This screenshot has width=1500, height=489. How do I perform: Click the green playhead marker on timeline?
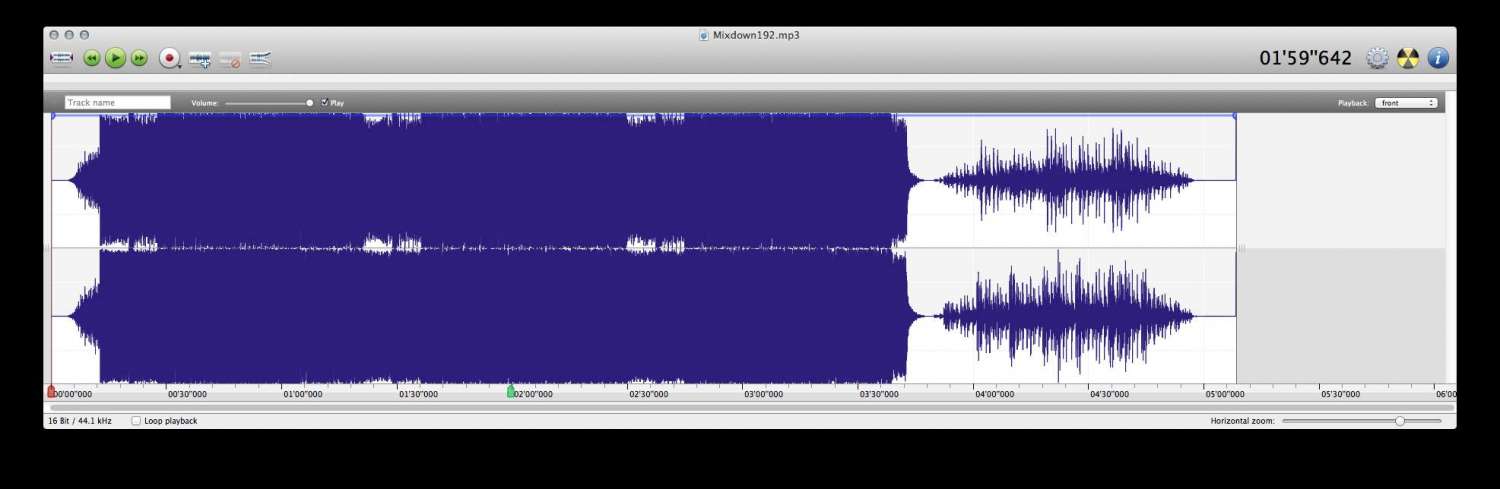tap(511, 392)
